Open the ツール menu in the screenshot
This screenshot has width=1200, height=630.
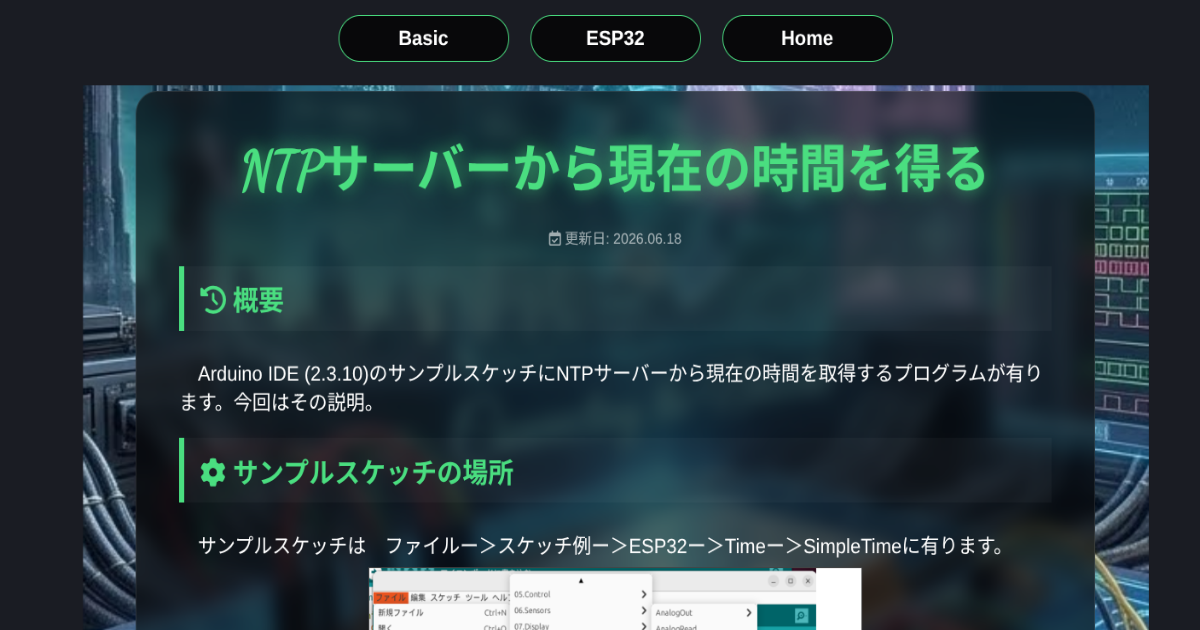pos(477,597)
